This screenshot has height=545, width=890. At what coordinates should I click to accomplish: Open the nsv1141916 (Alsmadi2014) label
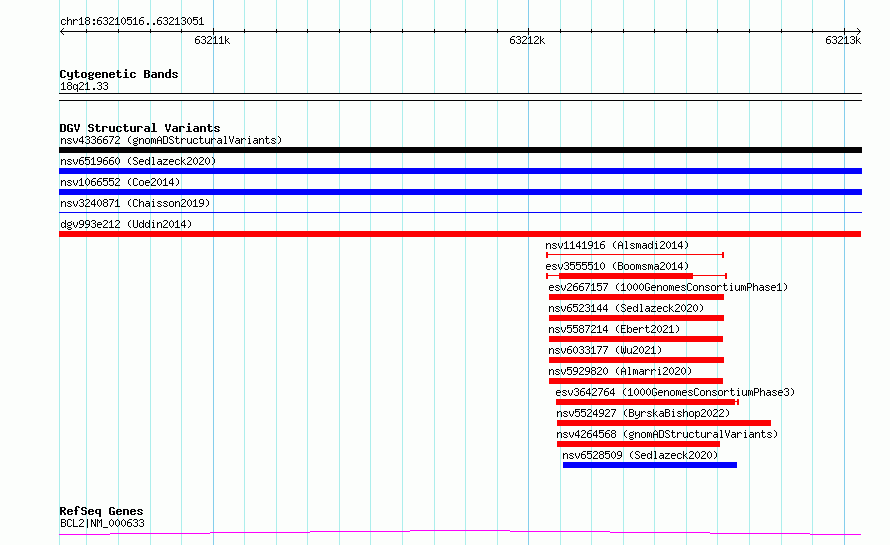[617, 245]
